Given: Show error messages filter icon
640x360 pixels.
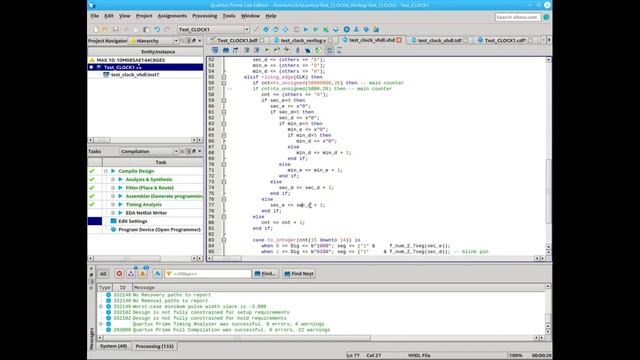Looking at the screenshot, I should (119, 273).
